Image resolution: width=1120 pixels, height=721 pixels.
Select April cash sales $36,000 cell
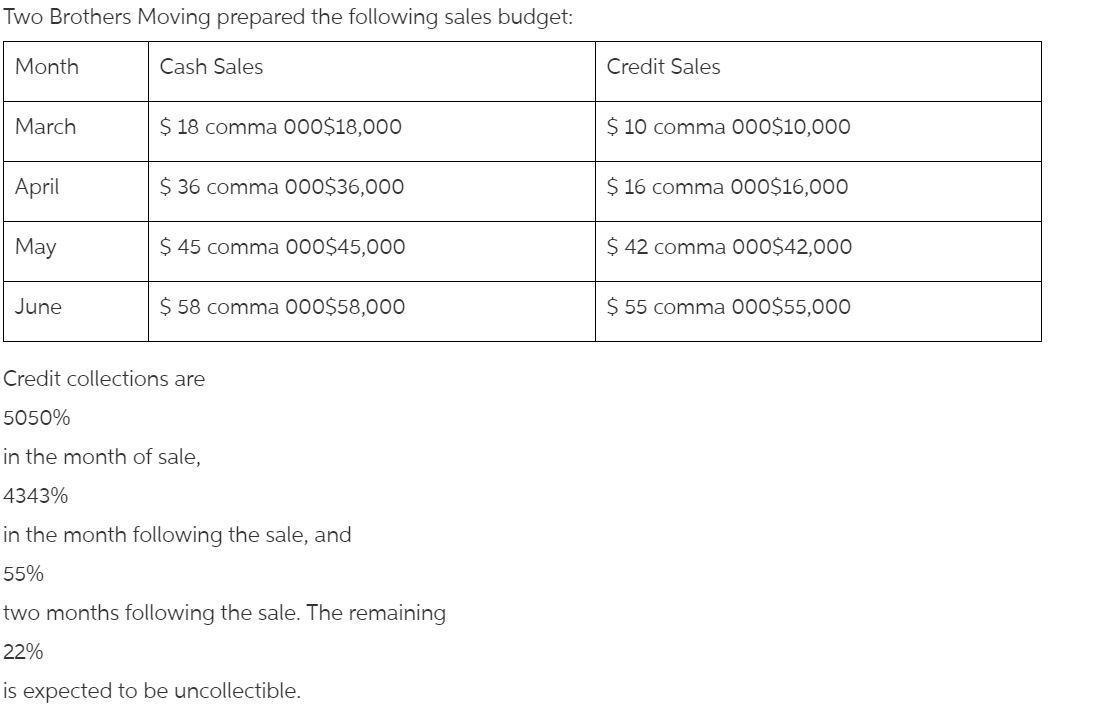pyautogui.click(x=371, y=192)
